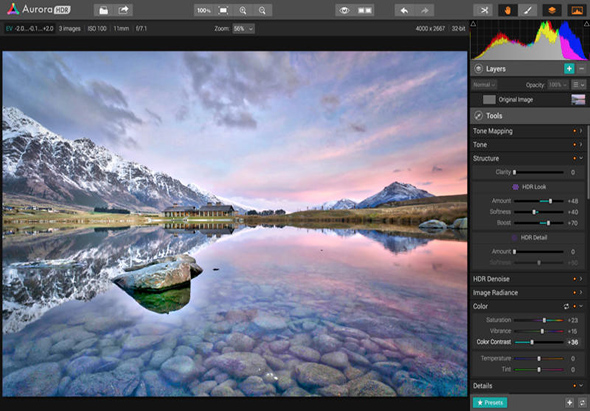Screen dimensions: 590x411
Task: Collapse the Color section chevron
Action: [x=581, y=306]
